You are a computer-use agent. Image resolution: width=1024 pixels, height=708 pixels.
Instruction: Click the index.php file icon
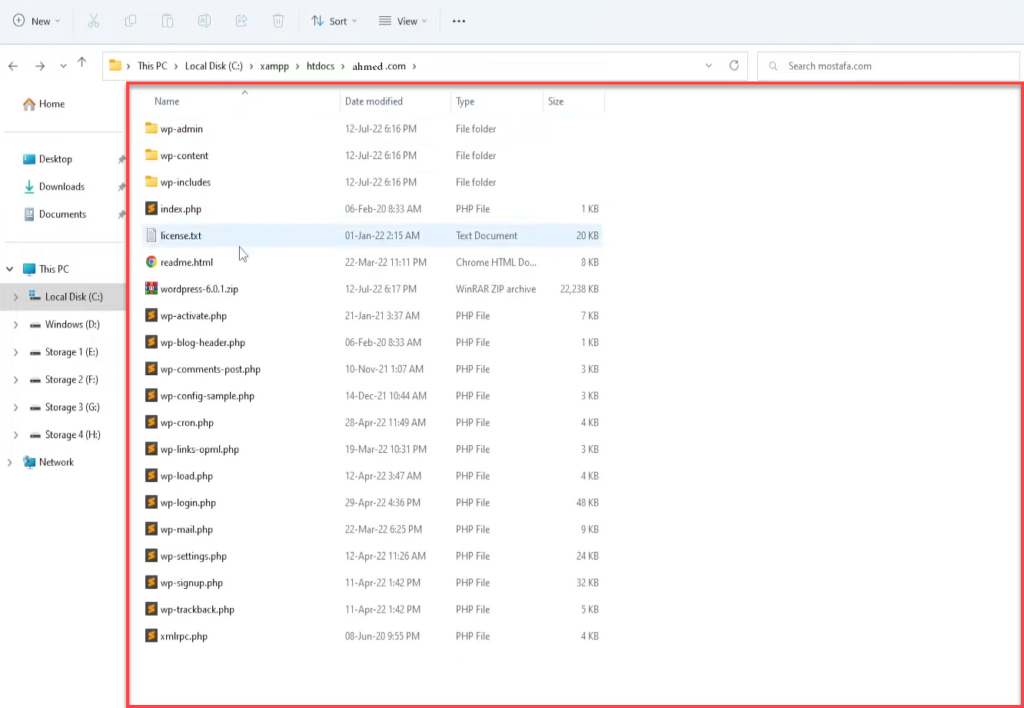pos(152,208)
